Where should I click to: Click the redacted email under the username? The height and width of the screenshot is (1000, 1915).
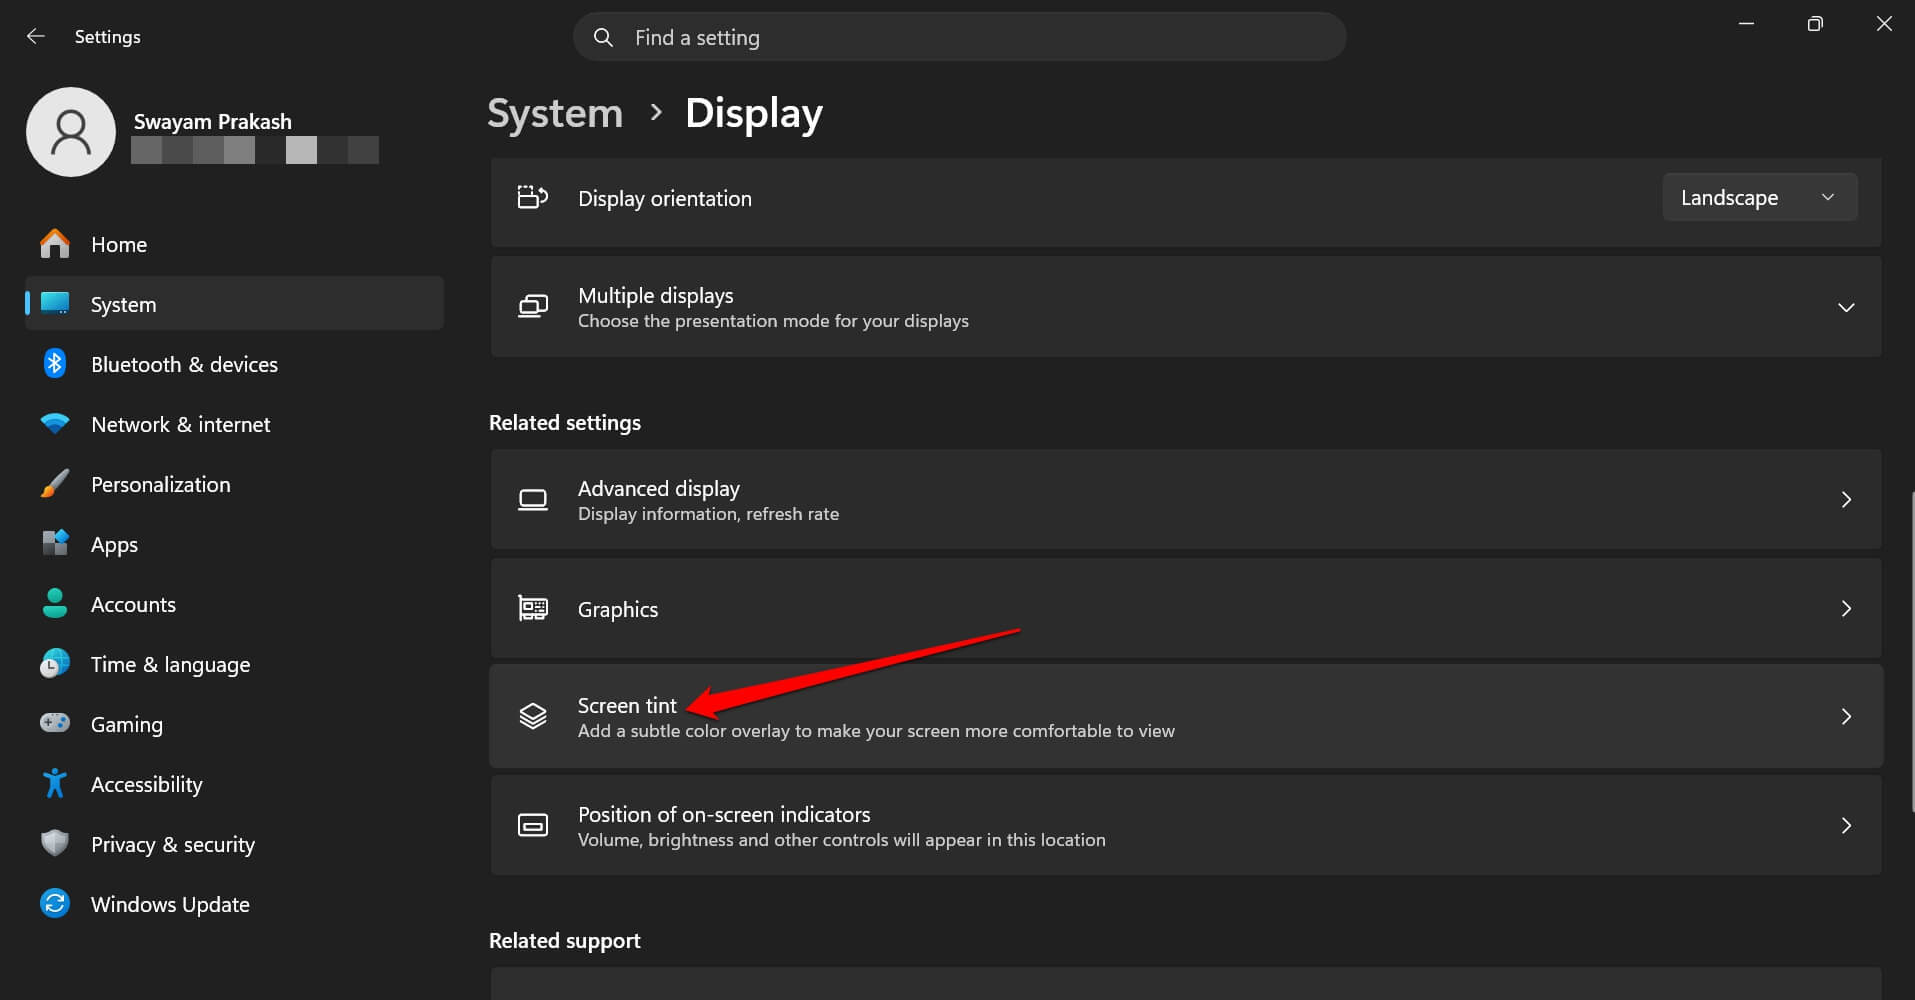coord(255,150)
